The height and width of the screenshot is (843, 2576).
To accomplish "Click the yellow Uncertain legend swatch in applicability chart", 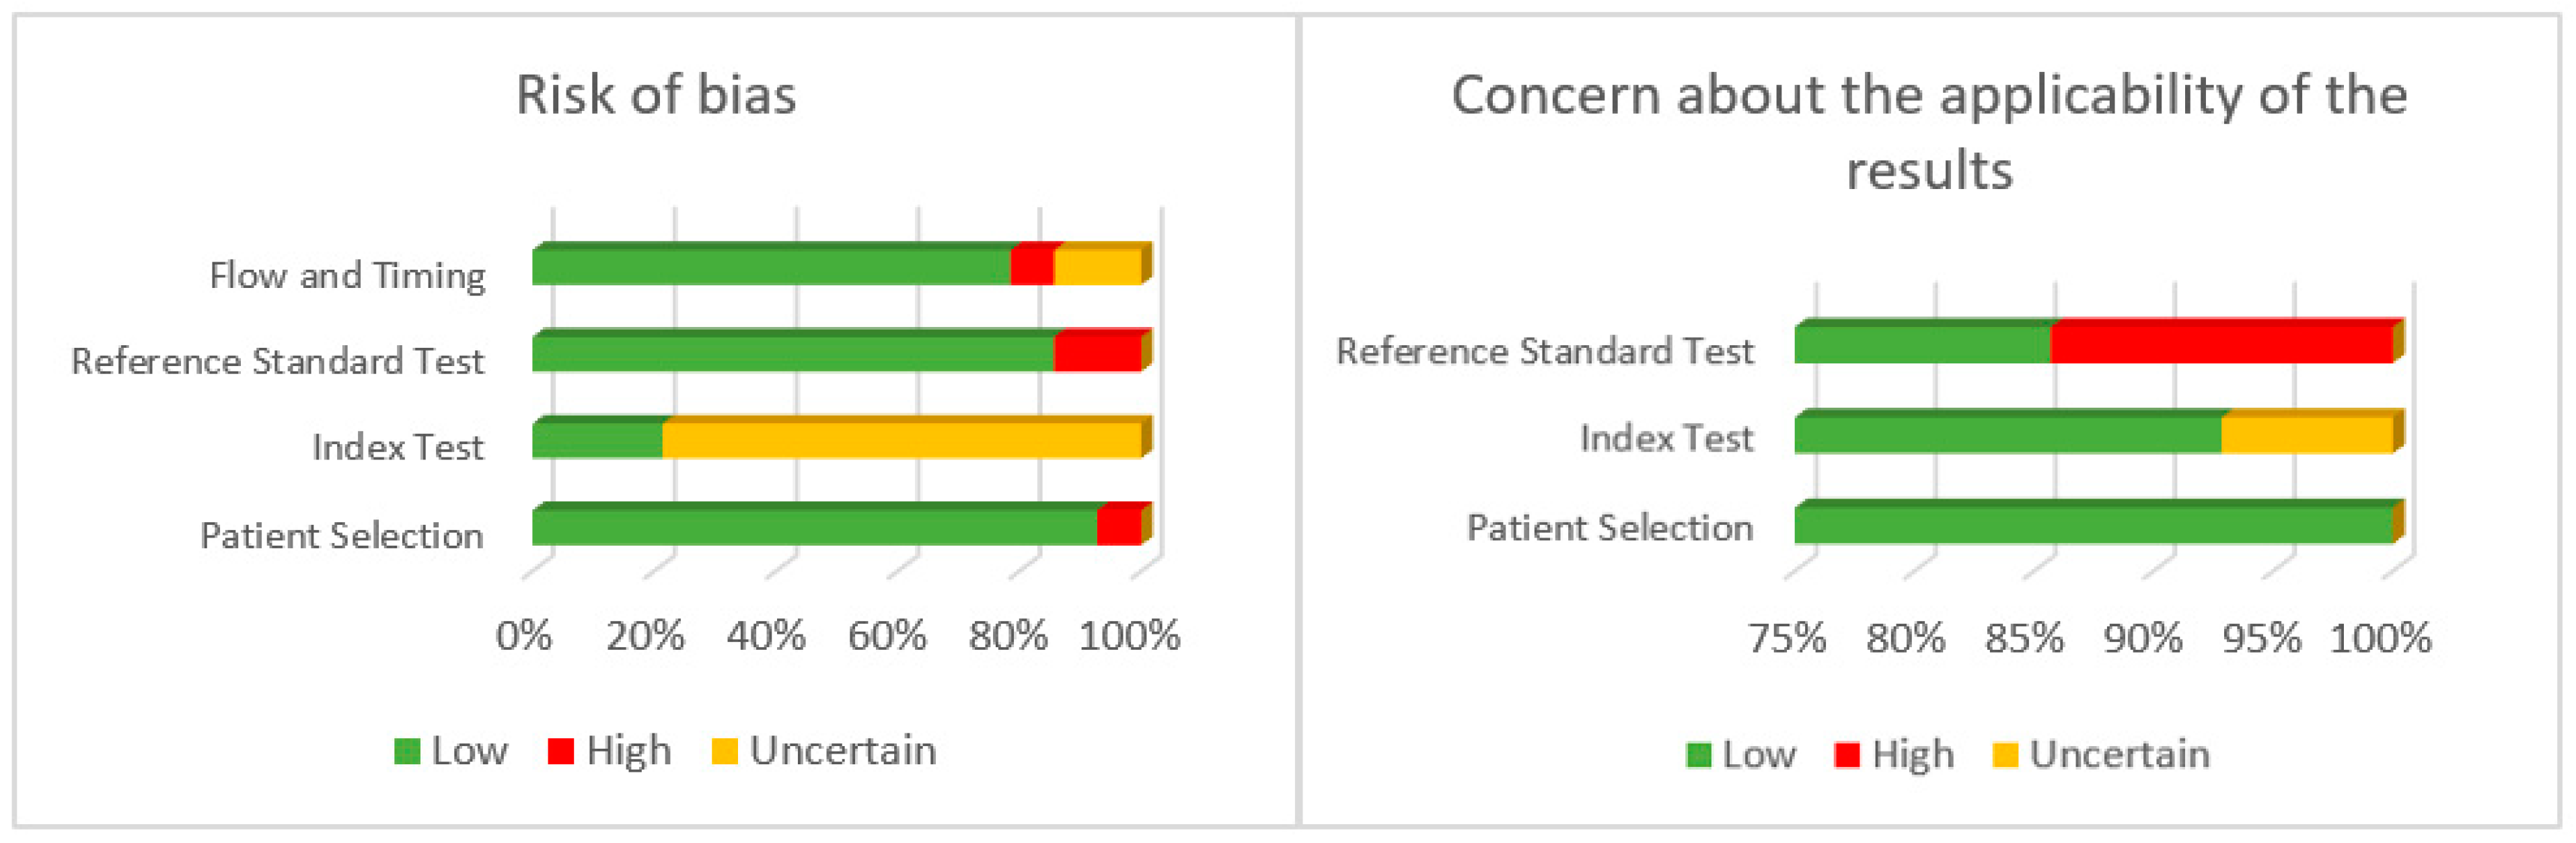I will coord(2005,755).
